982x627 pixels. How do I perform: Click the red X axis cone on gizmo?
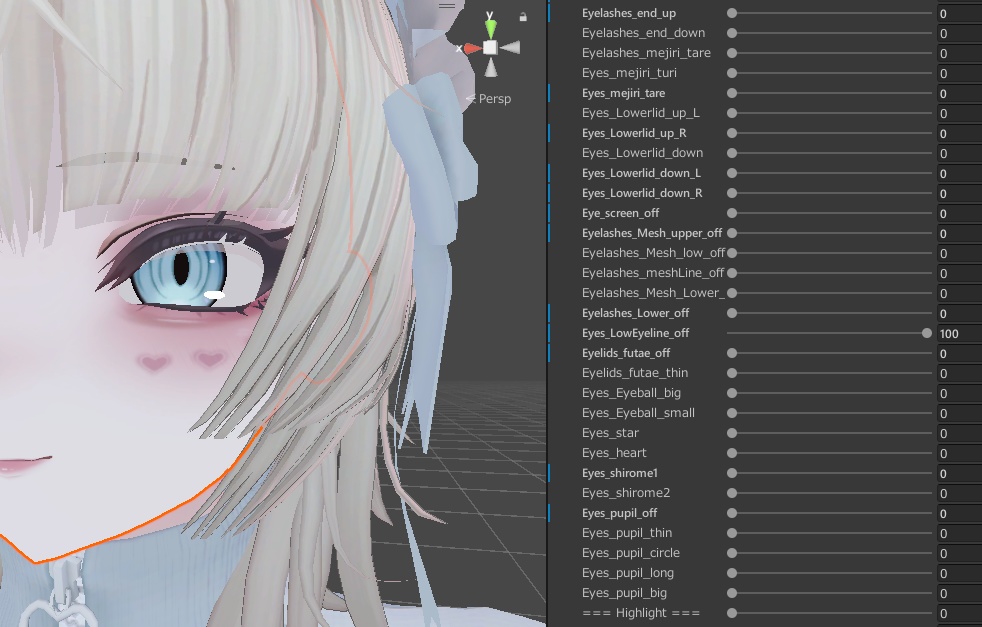point(473,48)
